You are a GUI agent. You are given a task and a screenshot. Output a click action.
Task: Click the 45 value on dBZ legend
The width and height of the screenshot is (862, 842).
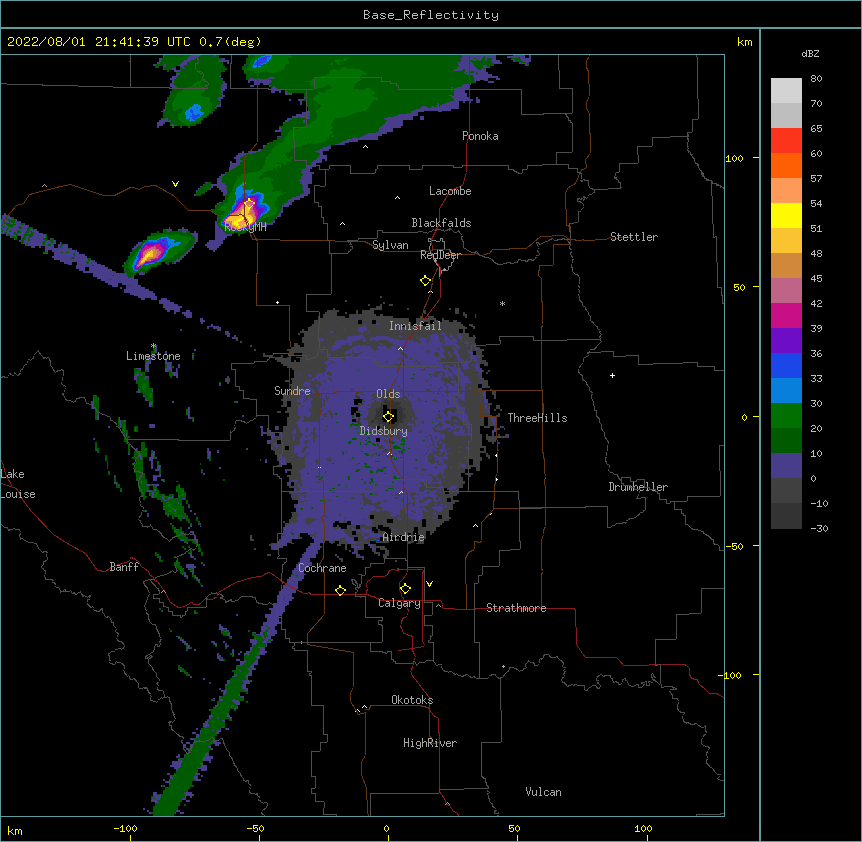coord(816,279)
